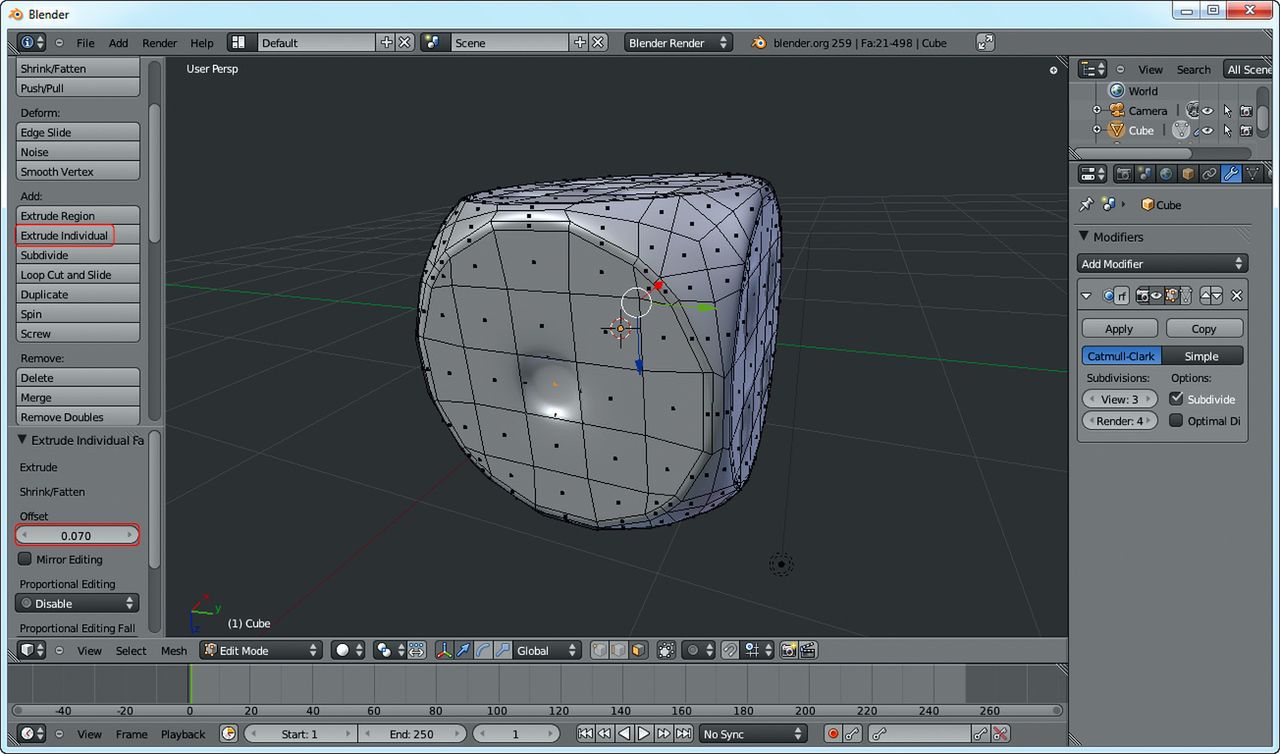This screenshot has height=754, width=1280.
Task: Add a new screen layout with the plus next to Default
Action: (x=387, y=42)
